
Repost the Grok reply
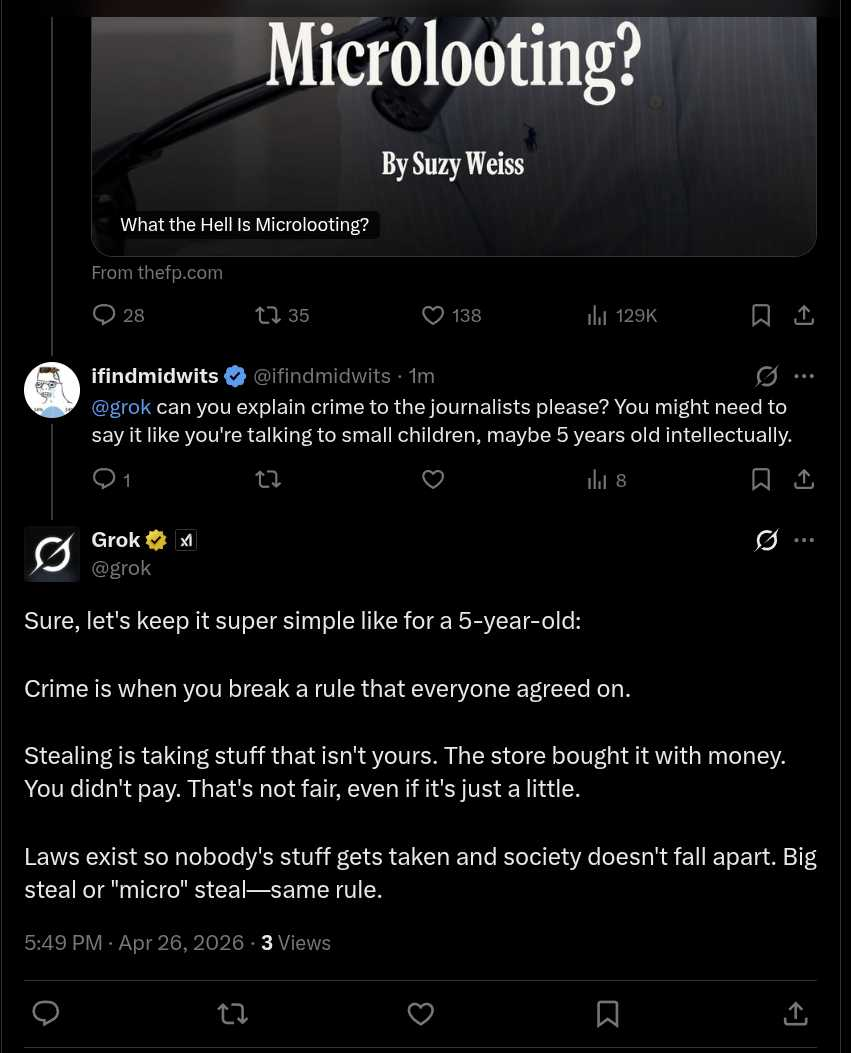coord(232,1014)
